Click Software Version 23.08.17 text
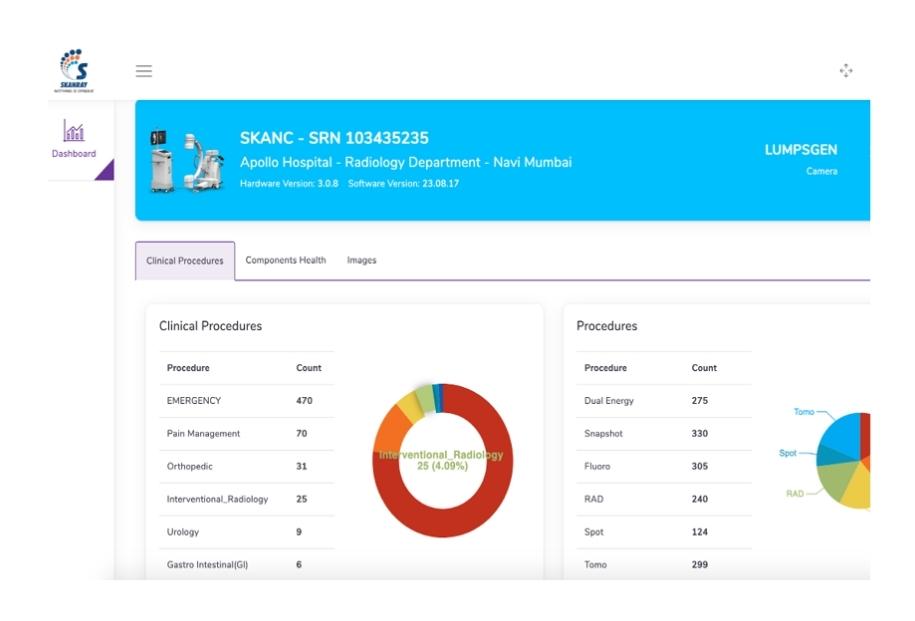The width and height of the screenshot is (915, 621). 403,183
